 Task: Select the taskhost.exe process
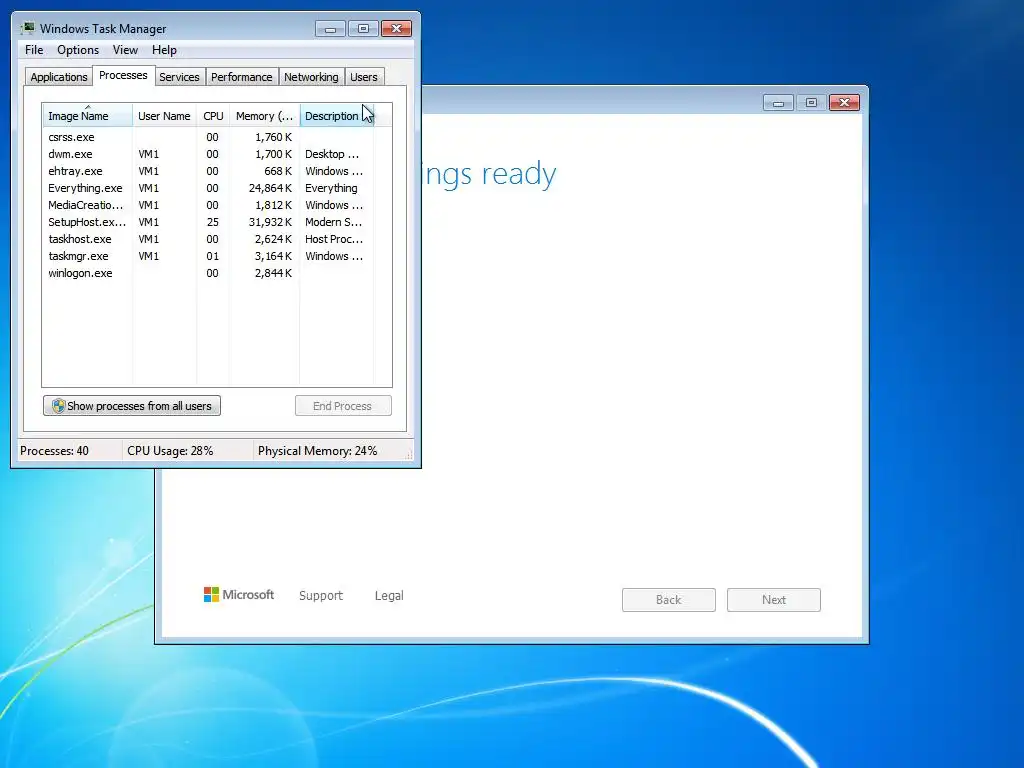pos(208,239)
